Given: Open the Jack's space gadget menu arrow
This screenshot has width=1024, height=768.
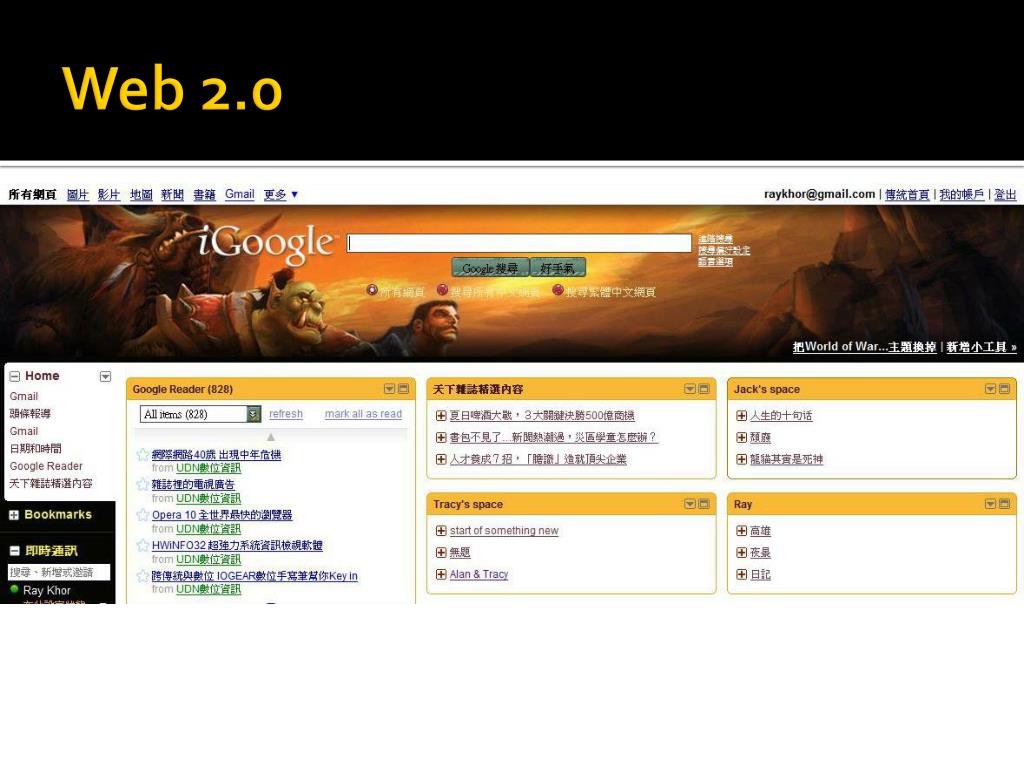Looking at the screenshot, I should [990, 389].
